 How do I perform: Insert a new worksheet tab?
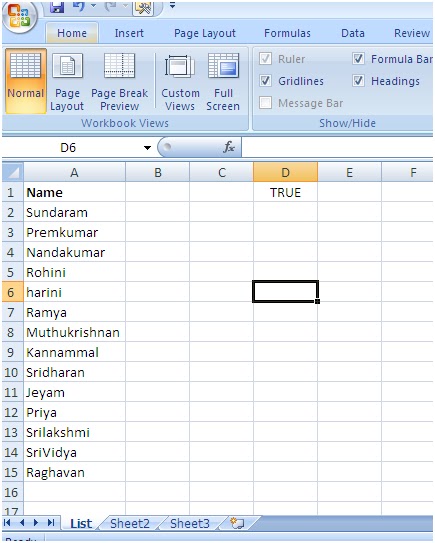pyautogui.click(x=238, y=523)
